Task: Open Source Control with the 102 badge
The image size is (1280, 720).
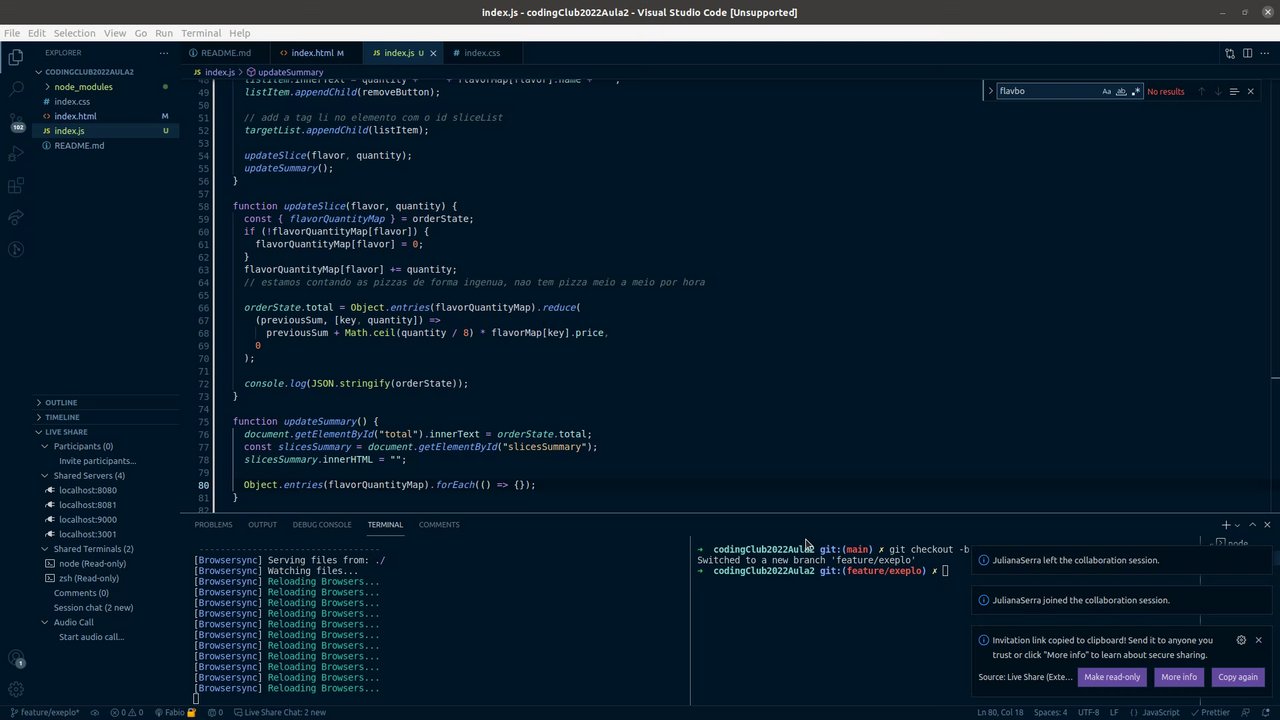Action: pos(16,122)
